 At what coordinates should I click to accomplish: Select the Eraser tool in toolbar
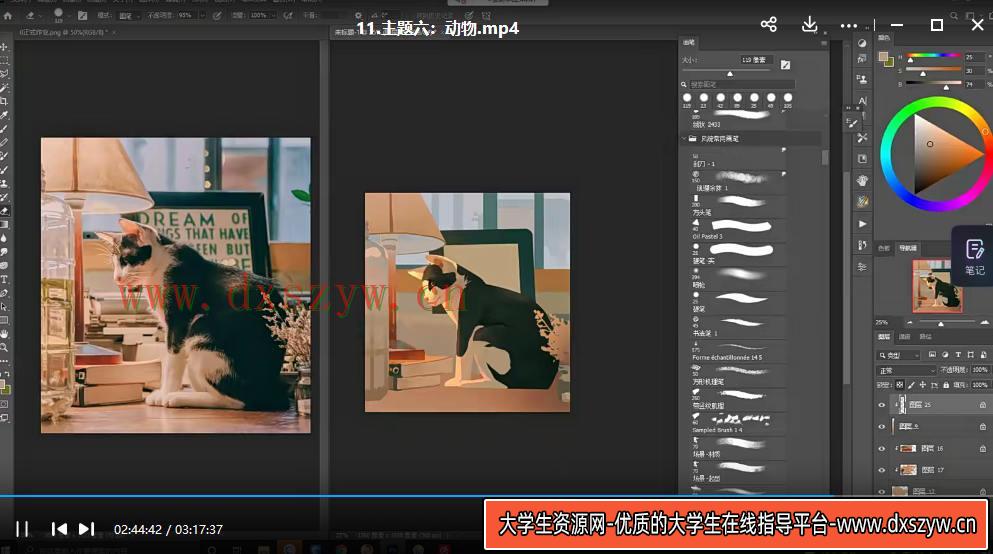click(x=4, y=211)
